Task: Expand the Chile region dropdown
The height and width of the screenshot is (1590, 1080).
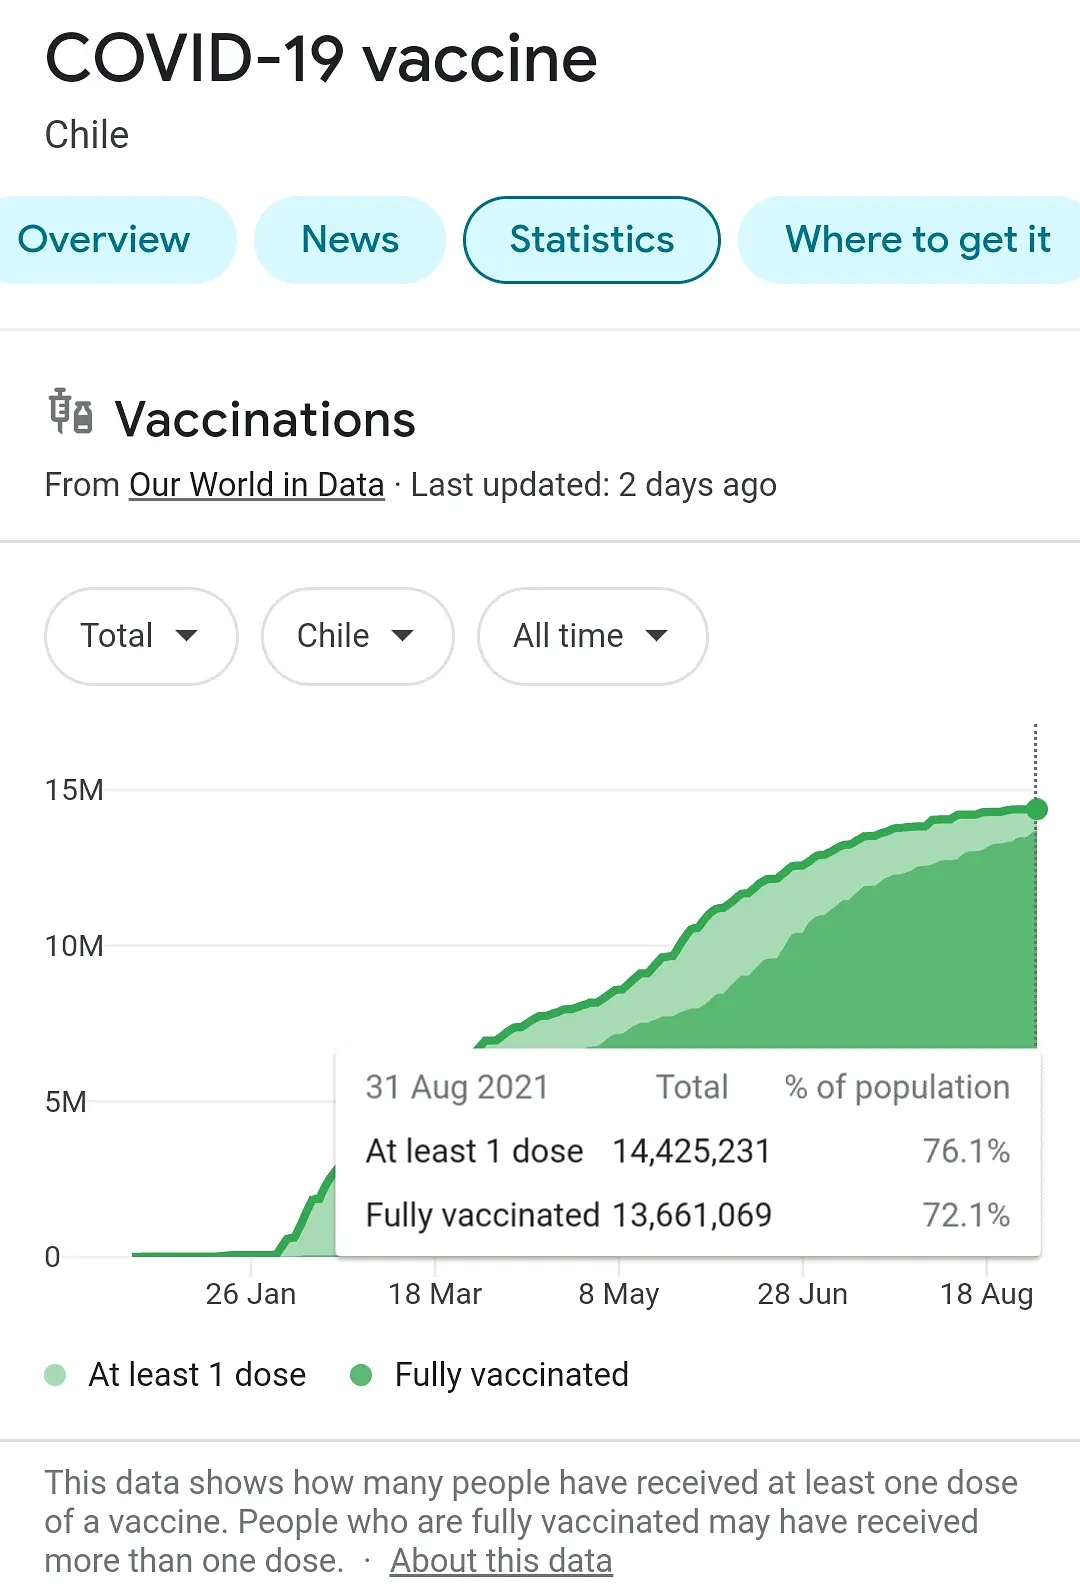Action: (357, 636)
